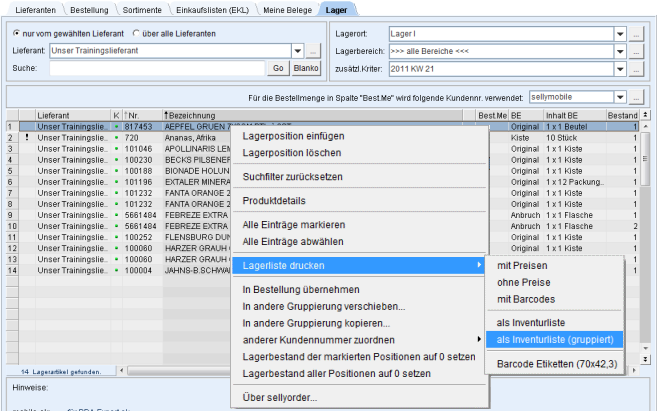Expand the Lagerort dropdown
Screen dimensions: 658x411
pyautogui.click(x=620, y=33)
